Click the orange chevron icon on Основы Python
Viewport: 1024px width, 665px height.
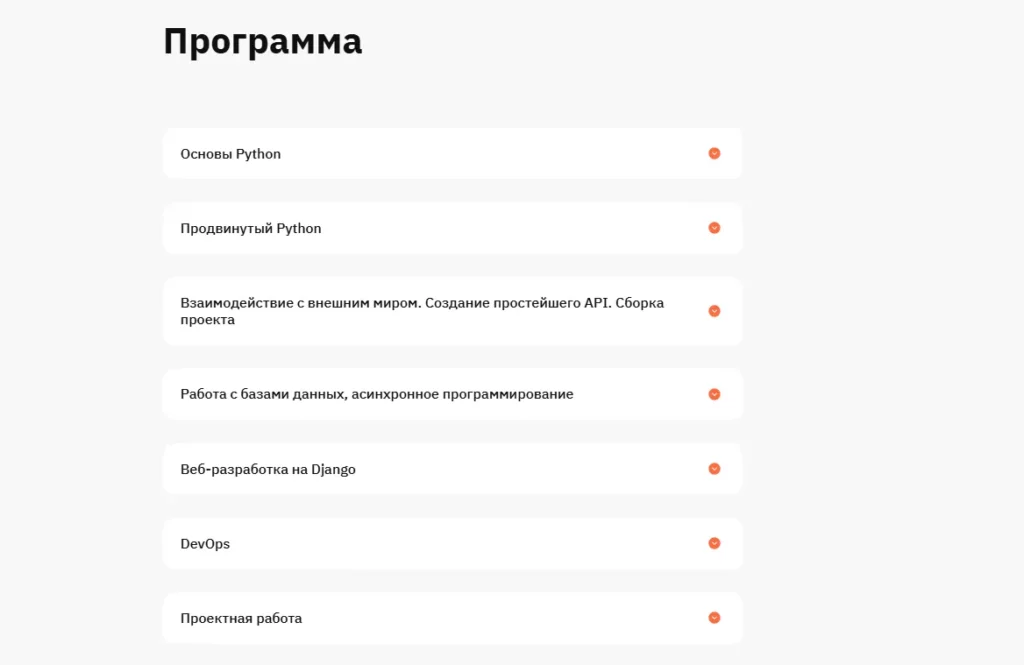(714, 153)
